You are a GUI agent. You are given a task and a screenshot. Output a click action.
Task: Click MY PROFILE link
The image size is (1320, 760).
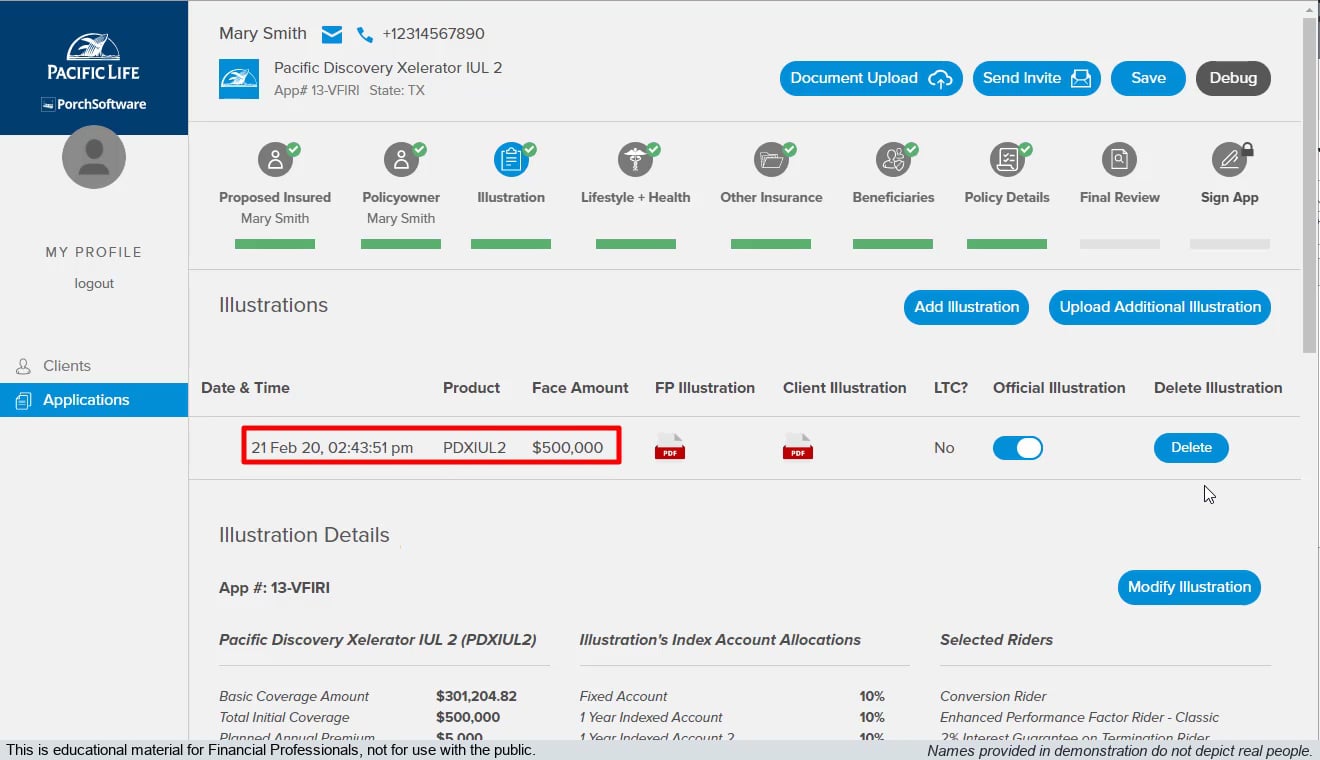[x=94, y=252]
